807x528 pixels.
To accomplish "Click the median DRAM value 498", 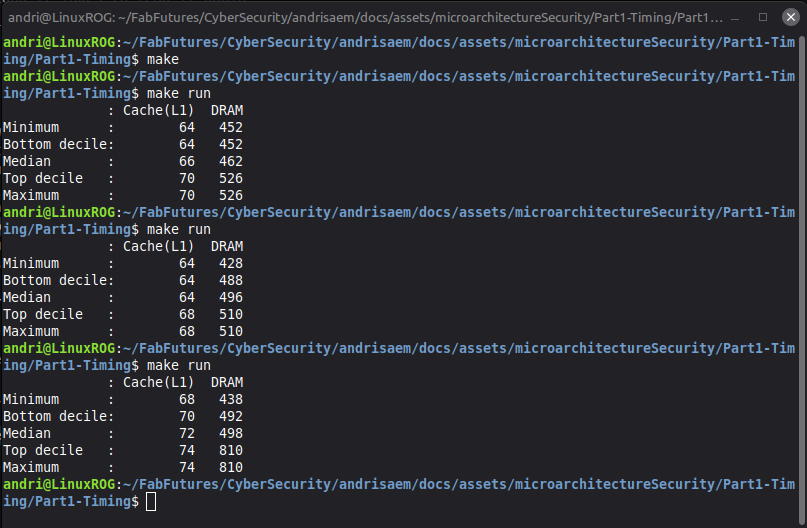I will point(231,433).
